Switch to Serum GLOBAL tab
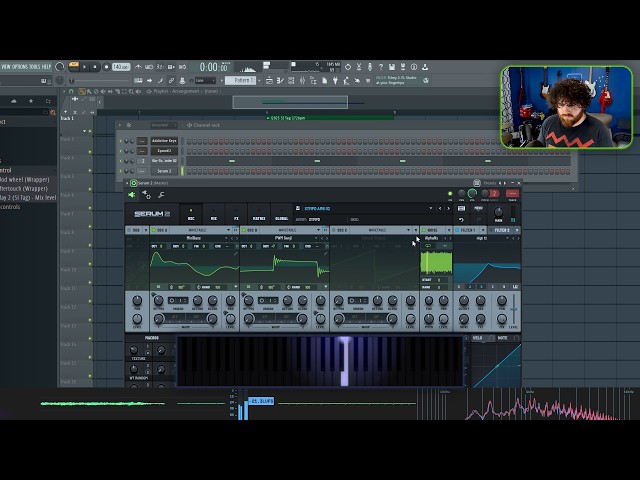 point(282,214)
